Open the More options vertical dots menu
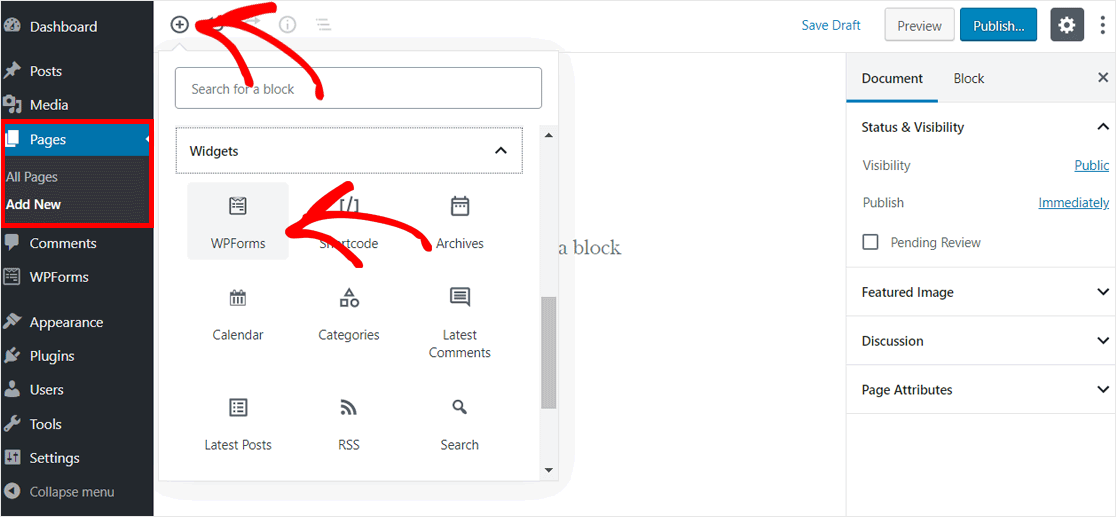The width and height of the screenshot is (1116, 517). [1102, 26]
